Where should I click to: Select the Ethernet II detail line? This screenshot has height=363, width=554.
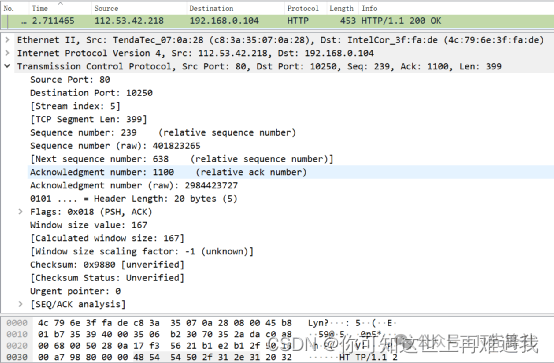point(280,40)
